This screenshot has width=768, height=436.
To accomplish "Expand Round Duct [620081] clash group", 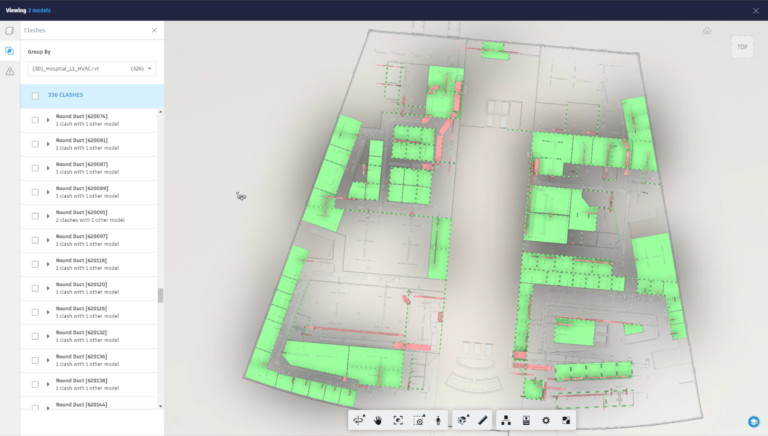I will [48, 144].
